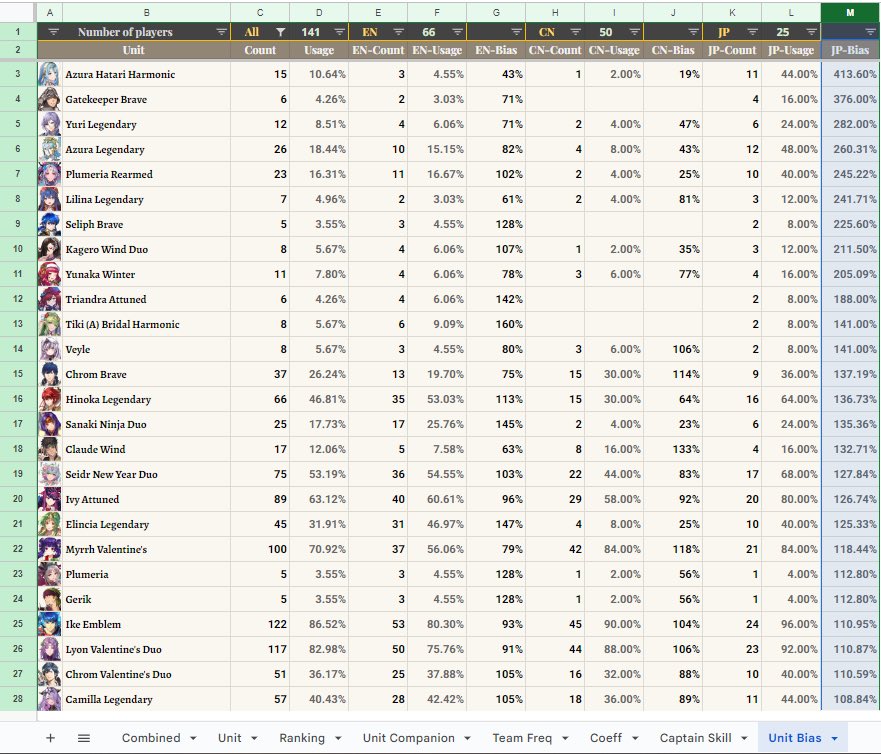Open filter icon beside CN header
881x754 pixels.
click(x=575, y=32)
